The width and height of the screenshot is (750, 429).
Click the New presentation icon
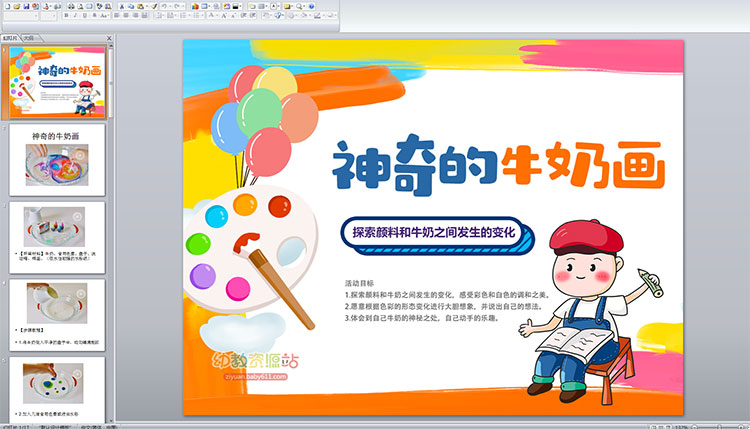(x=8, y=6)
